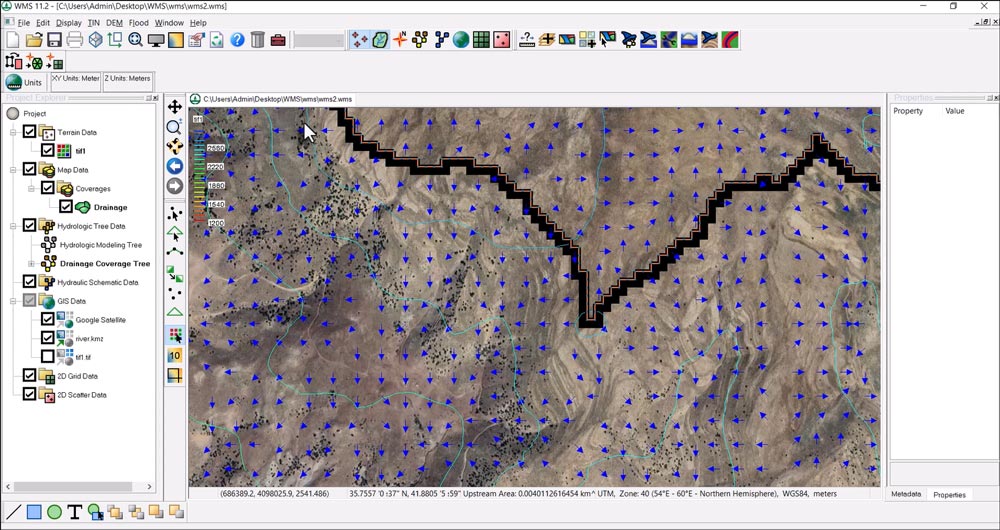Select the blue rectangle shape tool
Viewport: 1000px width, 530px height.
point(34,512)
